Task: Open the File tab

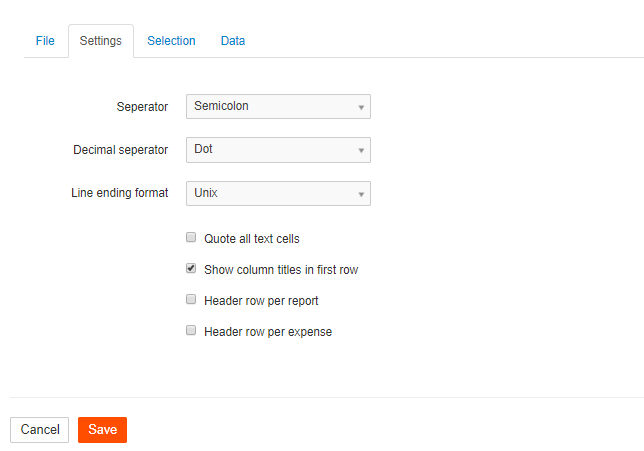Action: pos(45,41)
